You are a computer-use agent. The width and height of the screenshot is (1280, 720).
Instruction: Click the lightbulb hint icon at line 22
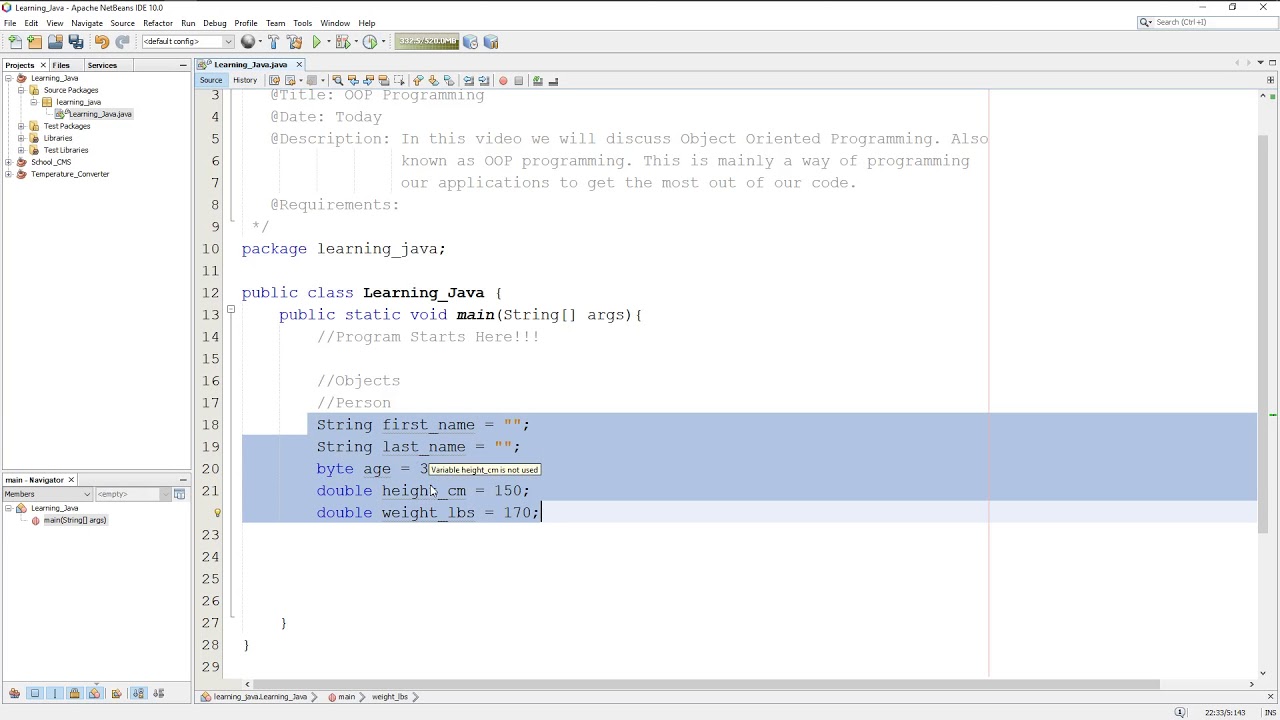pos(217,513)
